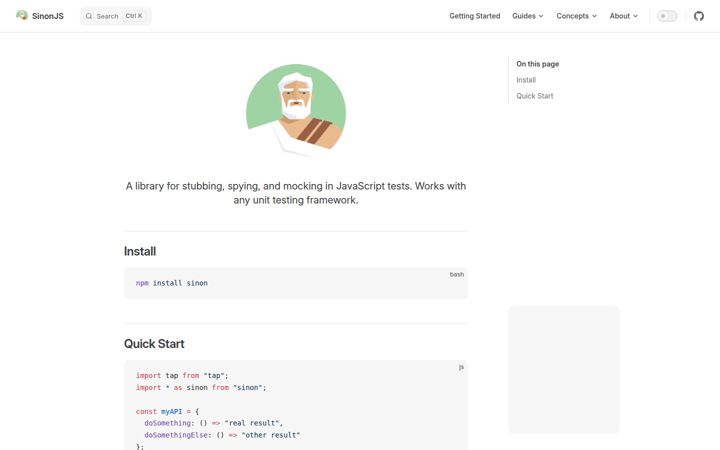Click the 'On this page' outline title
720x450 pixels.
(x=537, y=64)
